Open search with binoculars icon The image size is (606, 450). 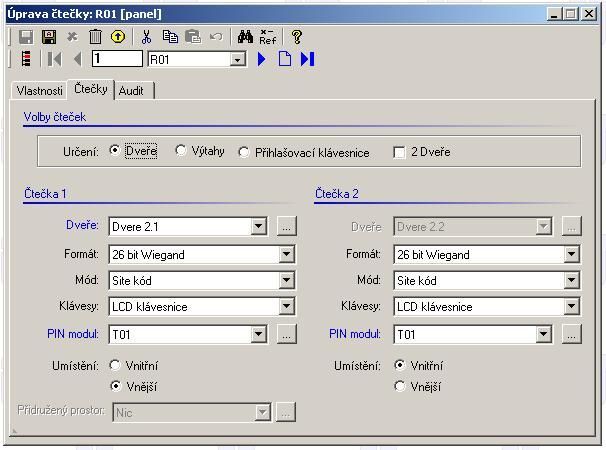(244, 37)
